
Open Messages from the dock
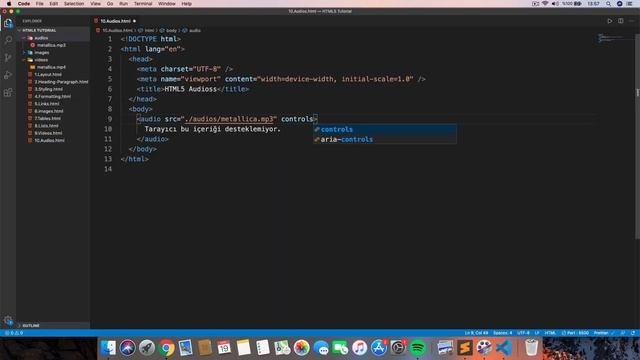tap(321, 348)
